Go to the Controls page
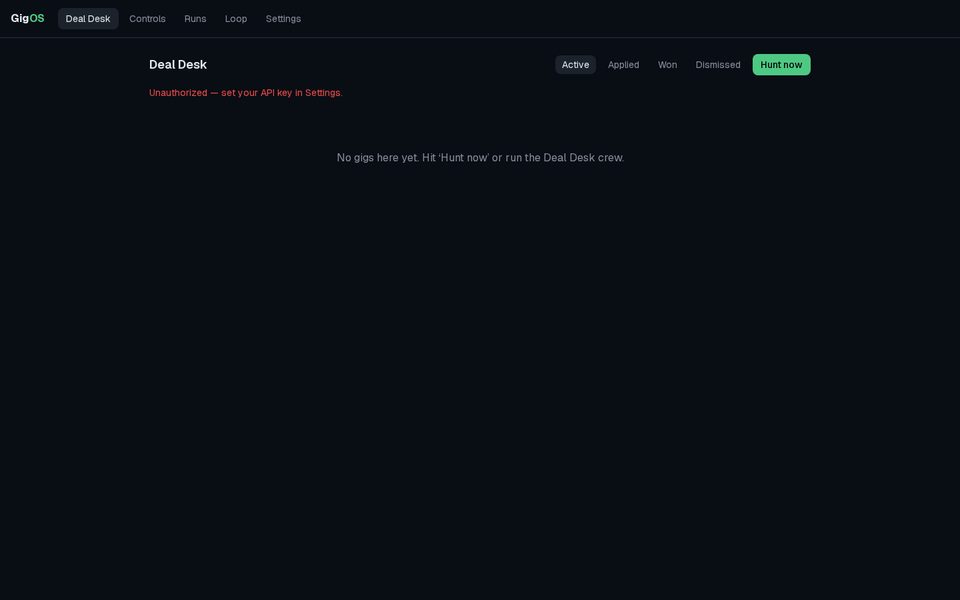960x600 pixels. (x=148, y=18)
